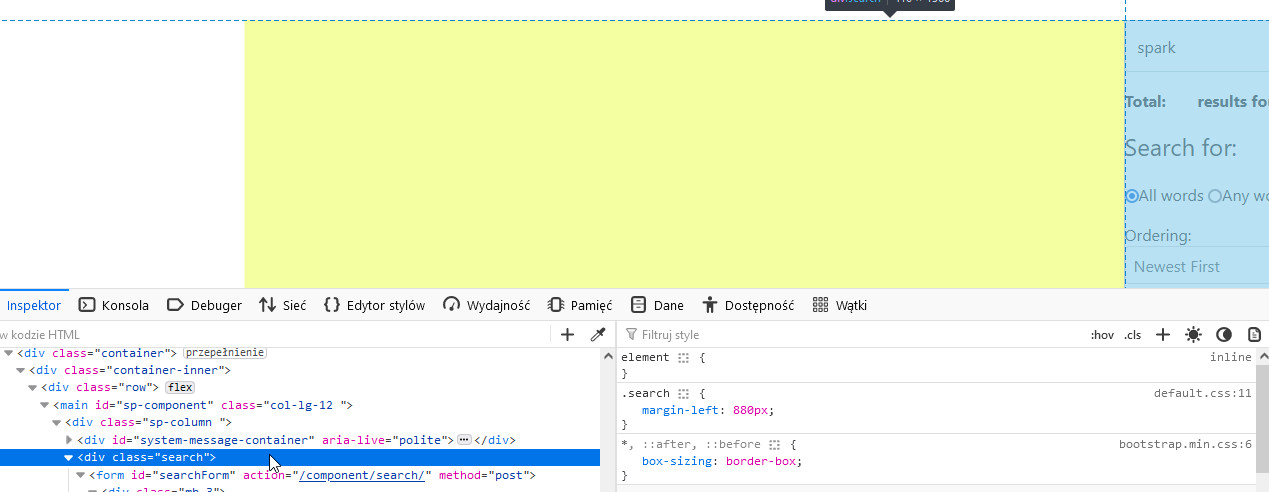This screenshot has height=492, width=1269.
Task: Collapse the div class="search" node
Action: tap(69, 458)
